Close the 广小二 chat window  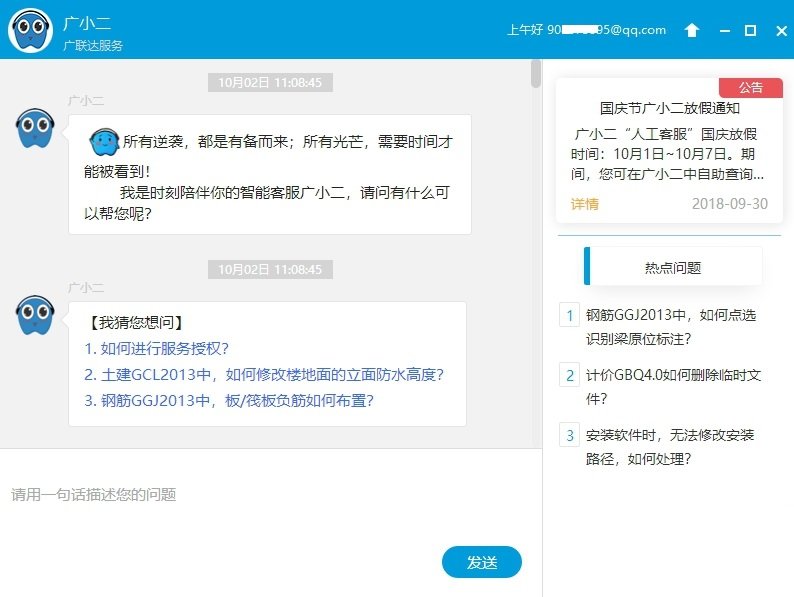(x=781, y=31)
